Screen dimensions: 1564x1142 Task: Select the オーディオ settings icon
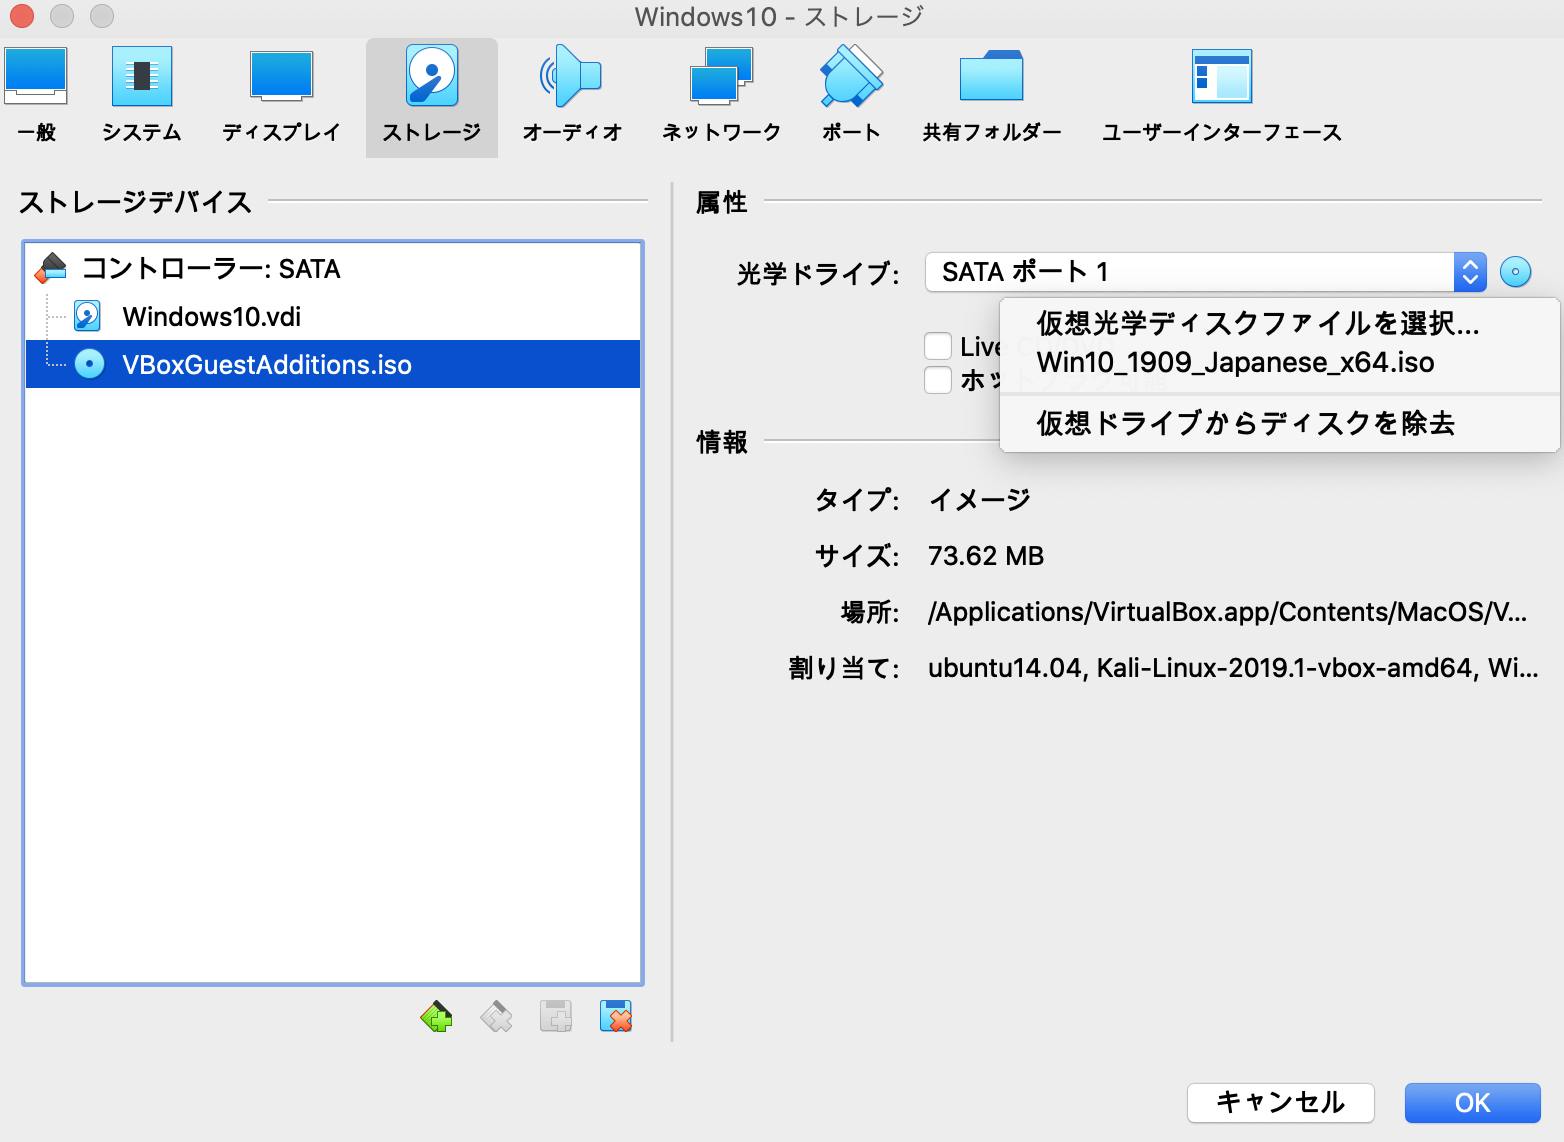(x=571, y=95)
